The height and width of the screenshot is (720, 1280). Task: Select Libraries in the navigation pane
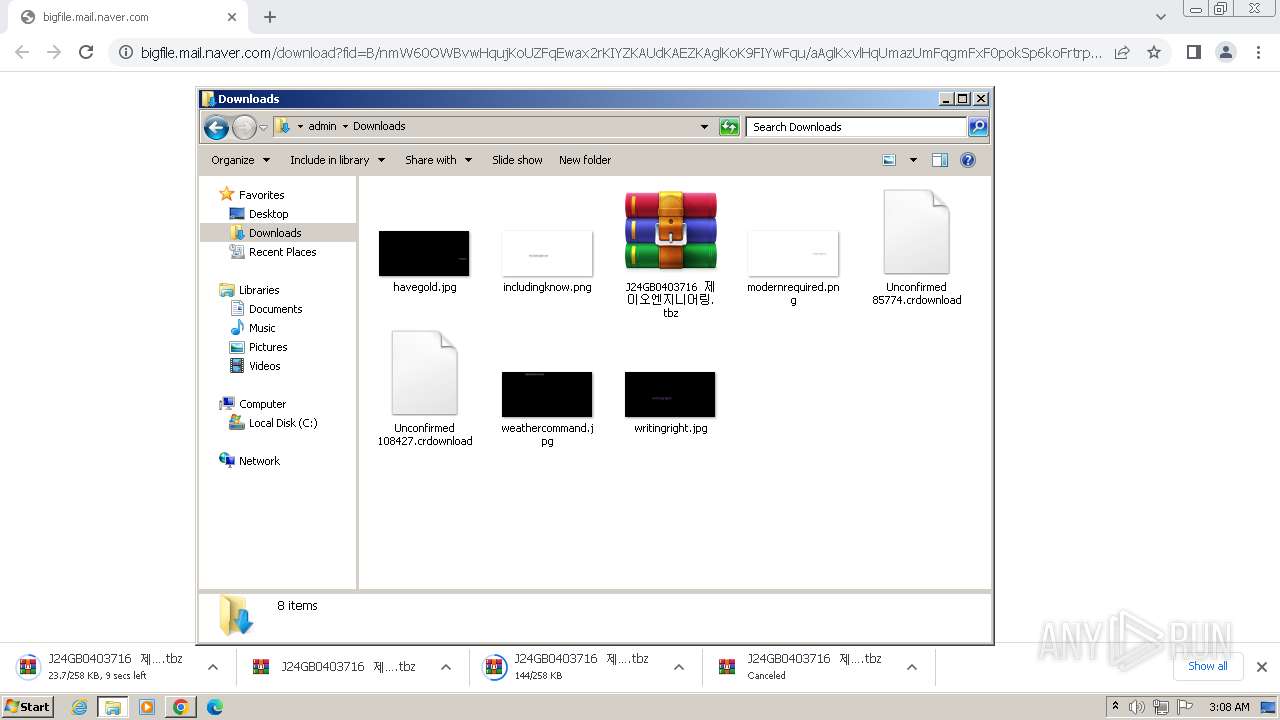click(259, 290)
